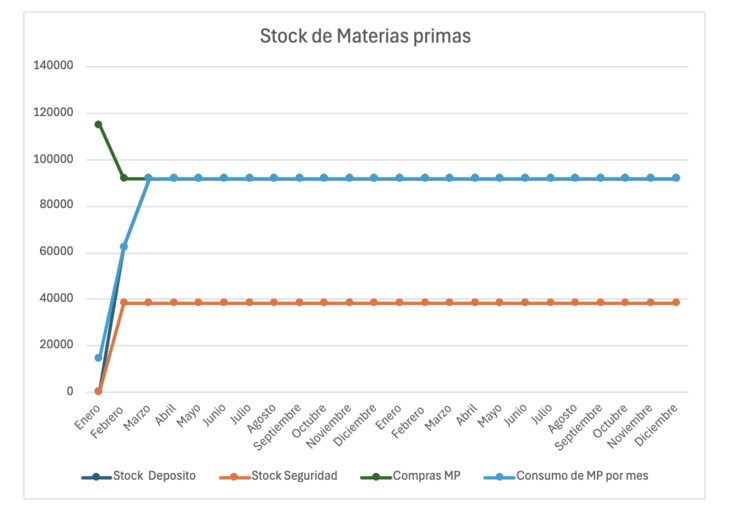Click the 120000 value on the y-axis
The width and height of the screenshot is (742, 510).
(x=52, y=113)
